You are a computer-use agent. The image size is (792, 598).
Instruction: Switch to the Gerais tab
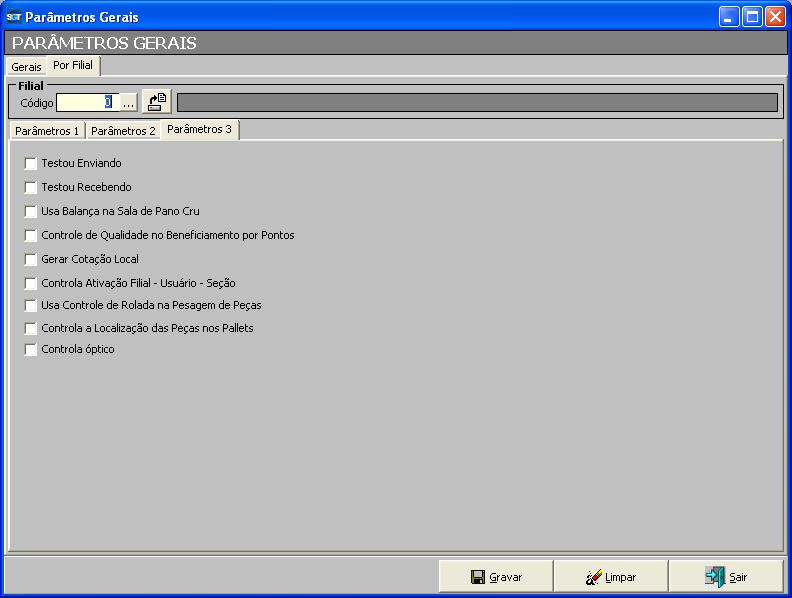pyautogui.click(x=26, y=67)
